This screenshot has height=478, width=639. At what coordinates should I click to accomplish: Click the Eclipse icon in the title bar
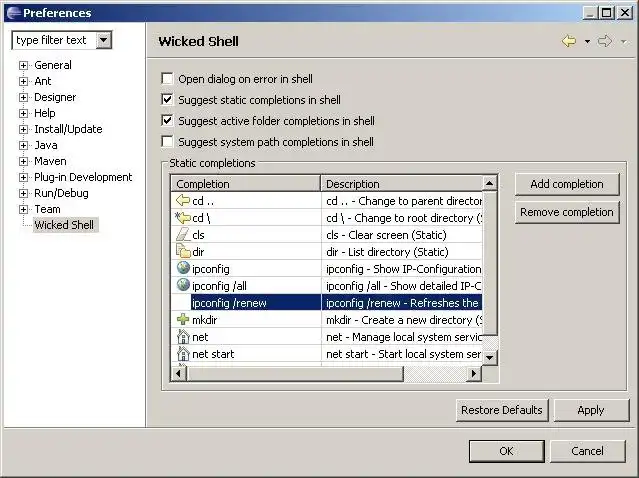(13, 13)
